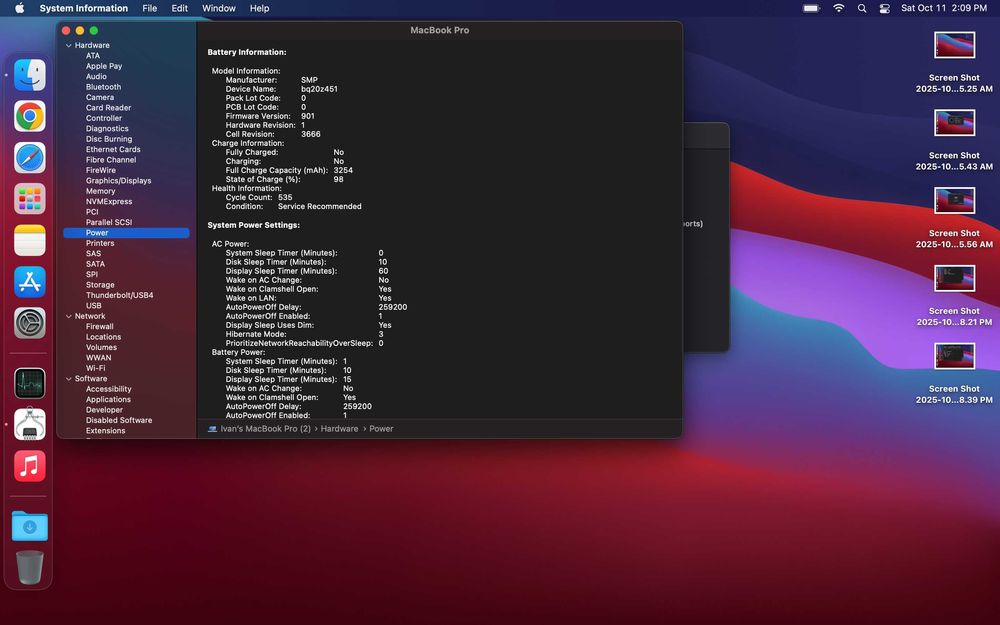The image size is (1000, 625).
Task: Open the Trash in dock
Action: coord(30,568)
